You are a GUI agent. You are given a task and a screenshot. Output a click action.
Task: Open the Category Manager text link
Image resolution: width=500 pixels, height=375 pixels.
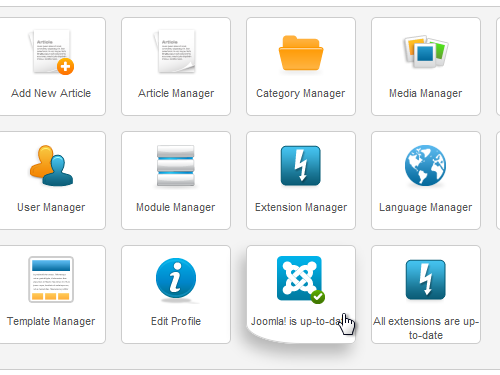(x=301, y=93)
